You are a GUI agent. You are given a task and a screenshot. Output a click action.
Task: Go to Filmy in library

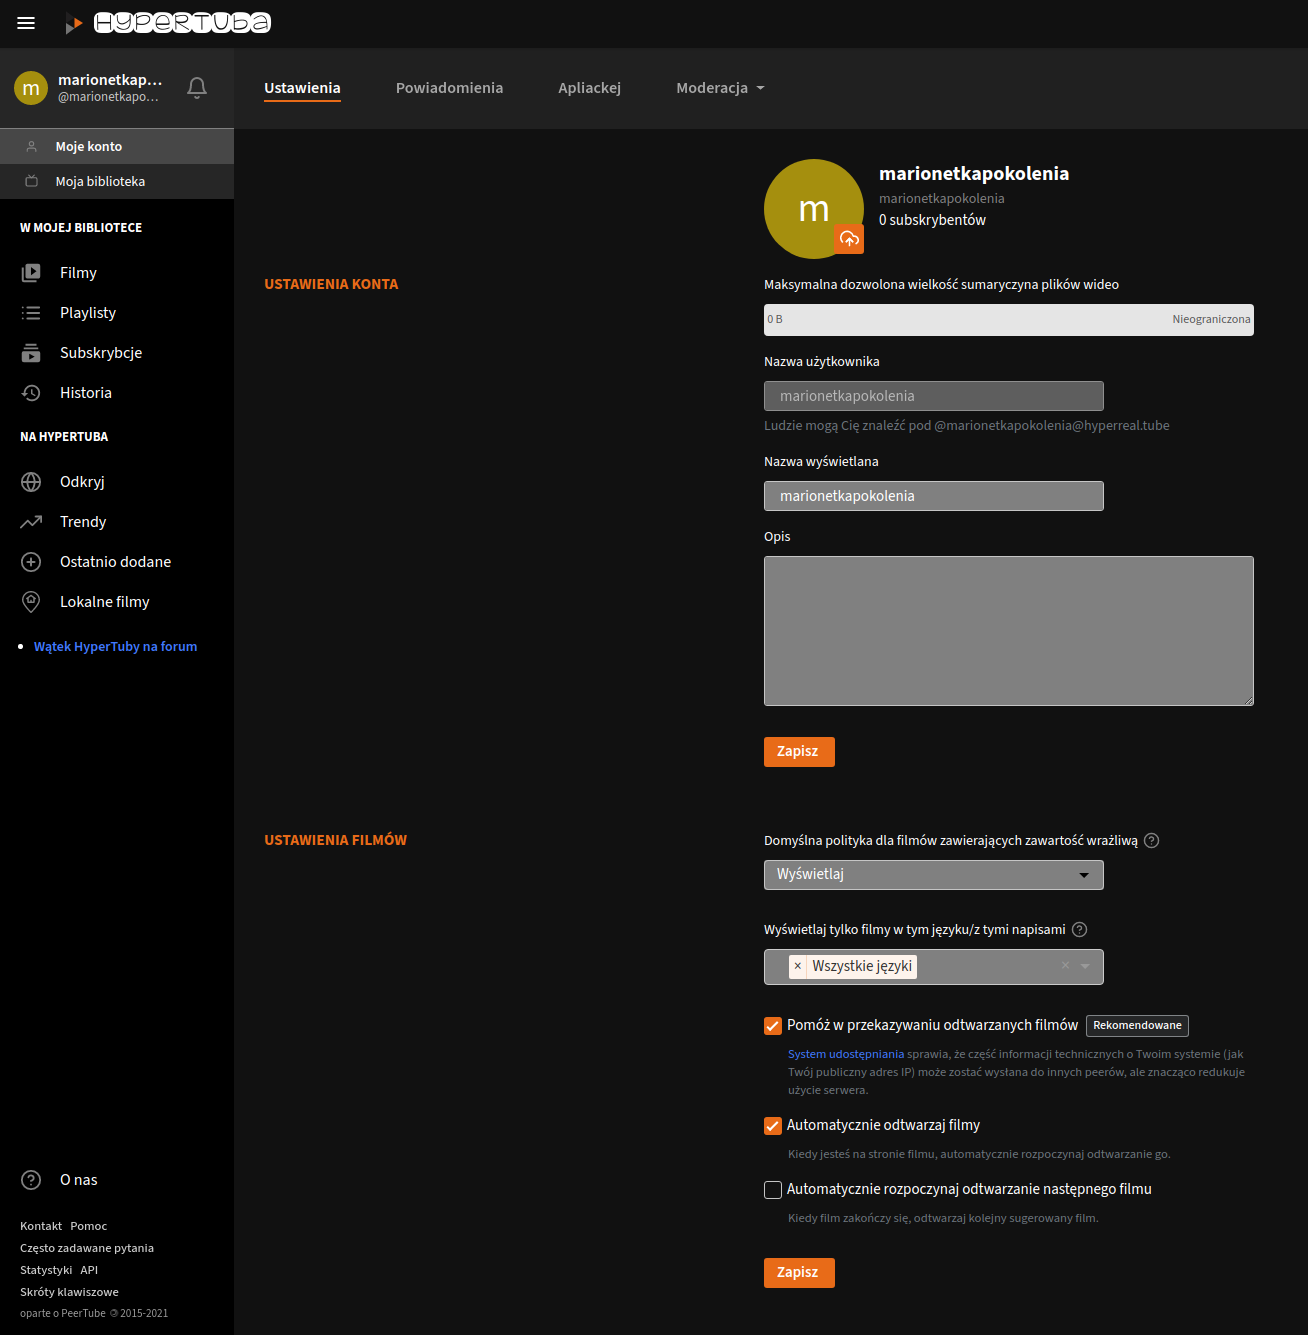pos(78,273)
